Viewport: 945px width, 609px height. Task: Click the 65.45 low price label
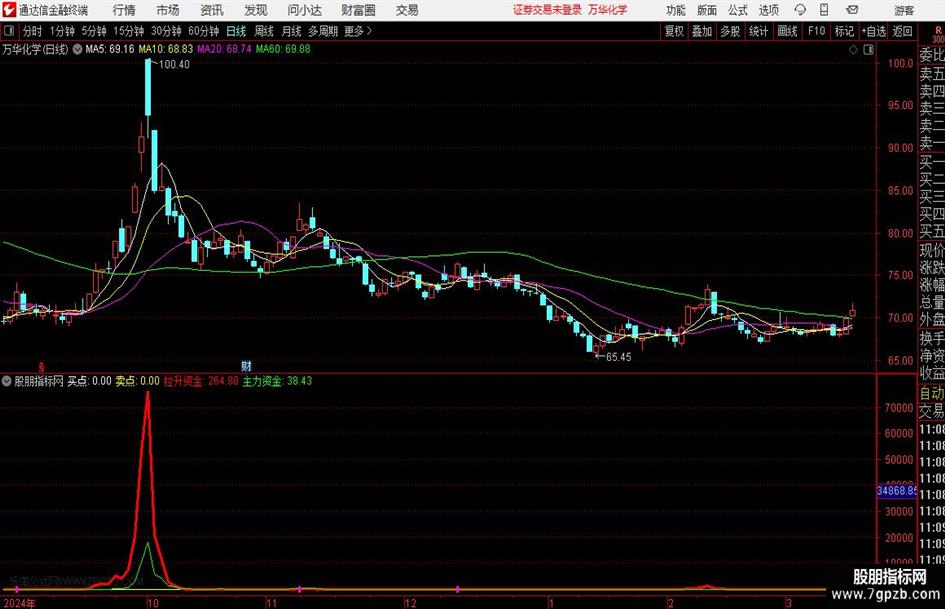coord(618,357)
